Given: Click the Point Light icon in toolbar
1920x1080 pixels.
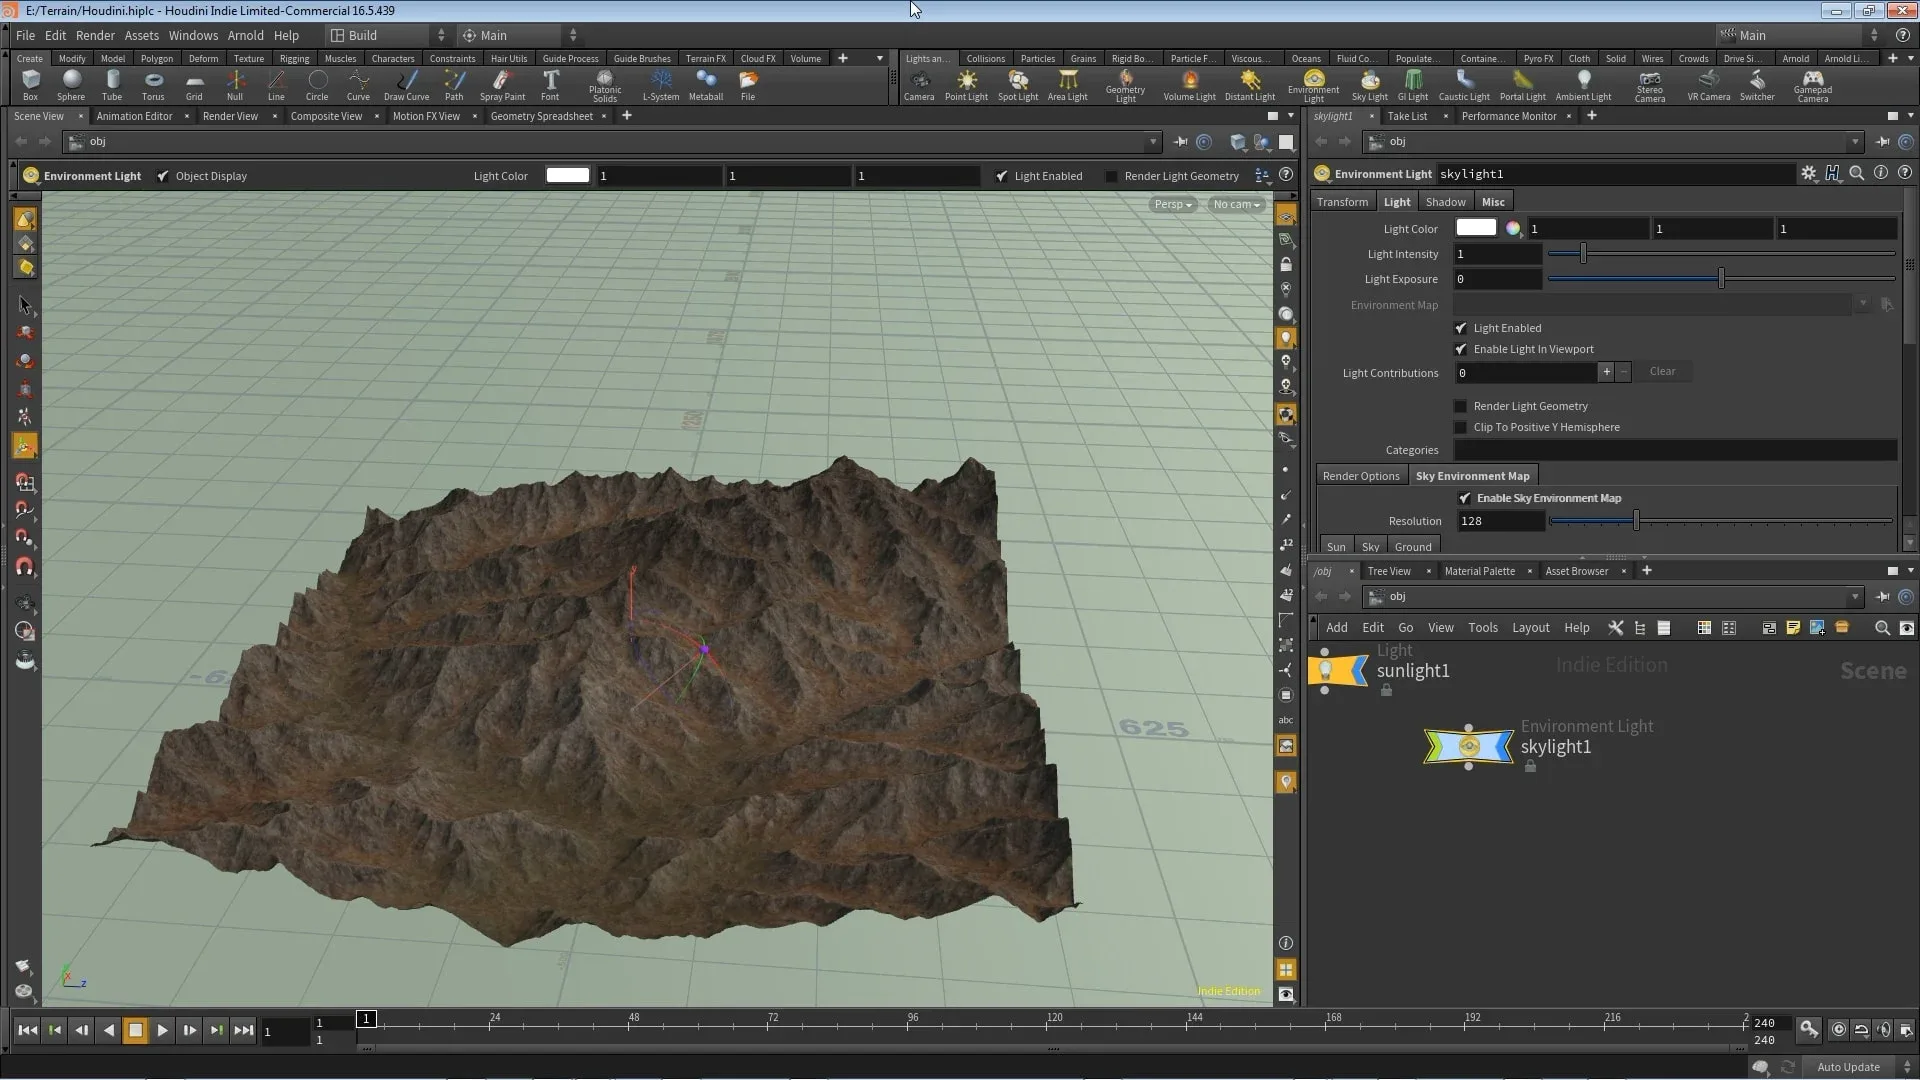Looking at the screenshot, I should click(967, 86).
